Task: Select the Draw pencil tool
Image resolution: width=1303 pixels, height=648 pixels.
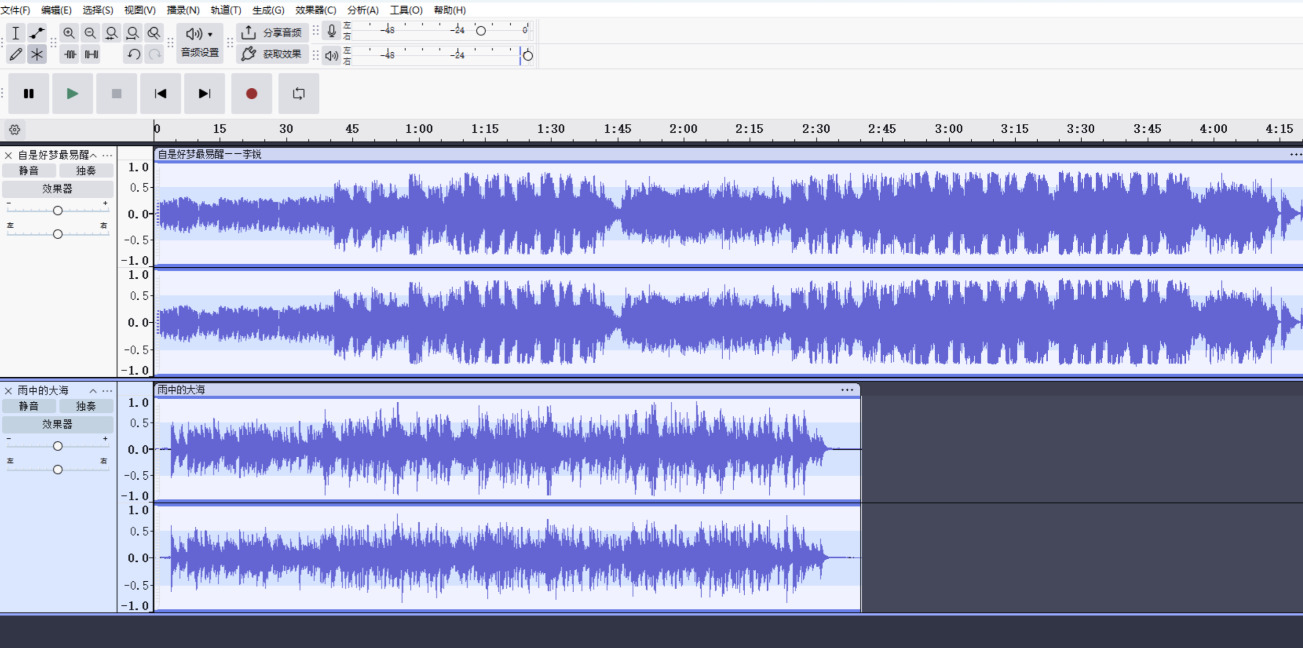Action: (16, 54)
